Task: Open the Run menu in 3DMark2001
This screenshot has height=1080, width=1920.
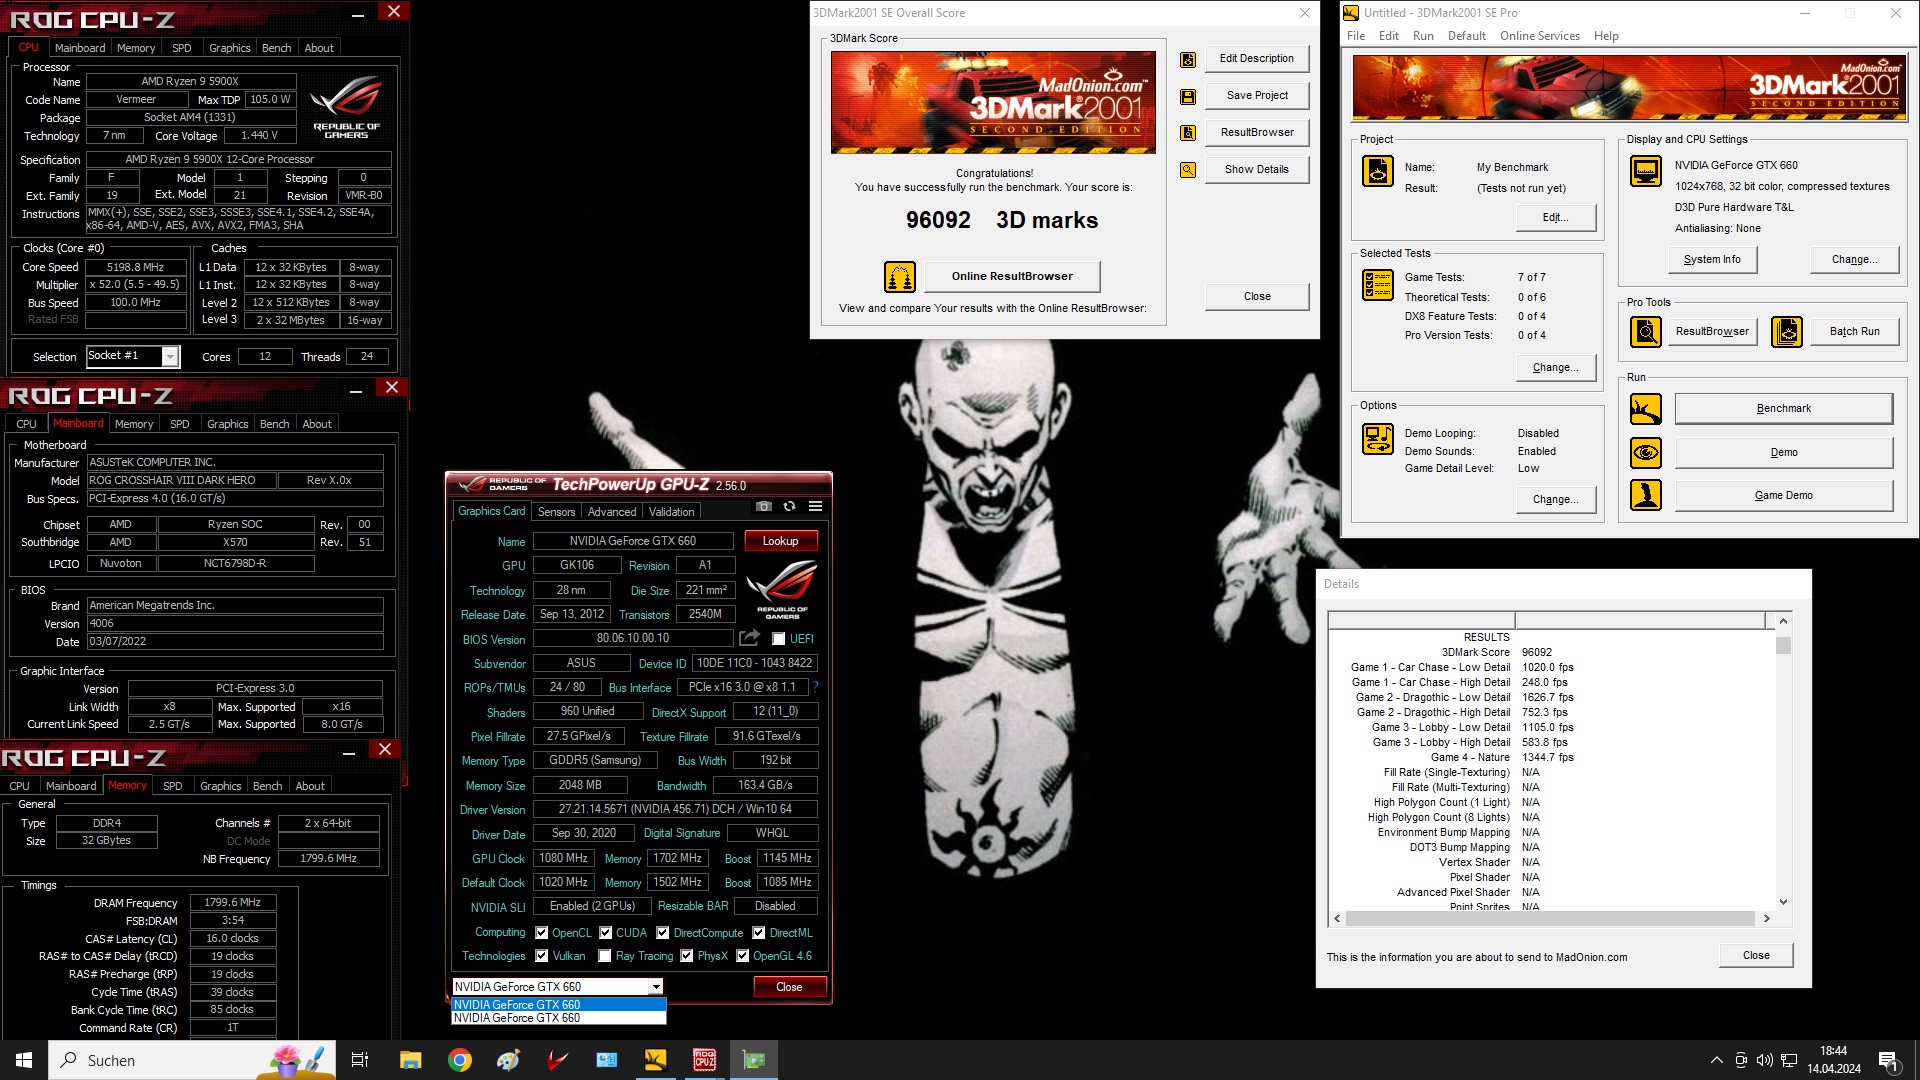Action: pyautogui.click(x=1423, y=36)
